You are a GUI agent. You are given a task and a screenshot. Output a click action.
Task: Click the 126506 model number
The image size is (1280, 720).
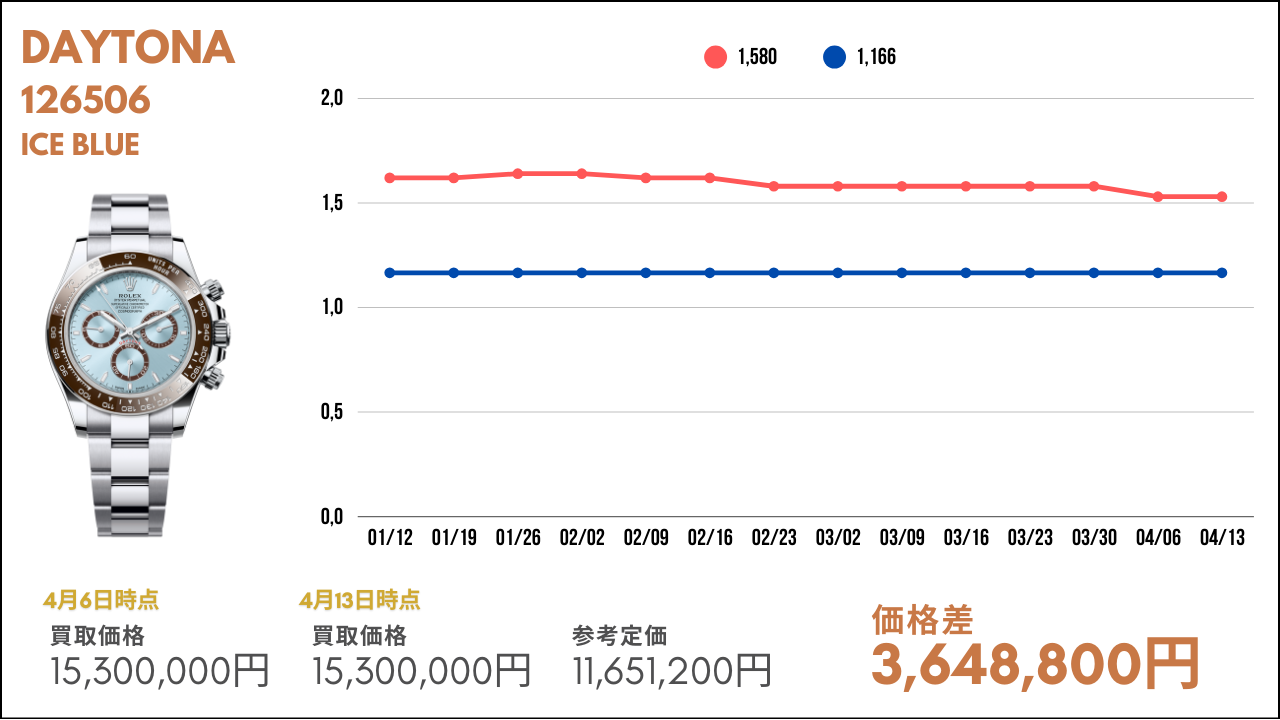click(86, 100)
